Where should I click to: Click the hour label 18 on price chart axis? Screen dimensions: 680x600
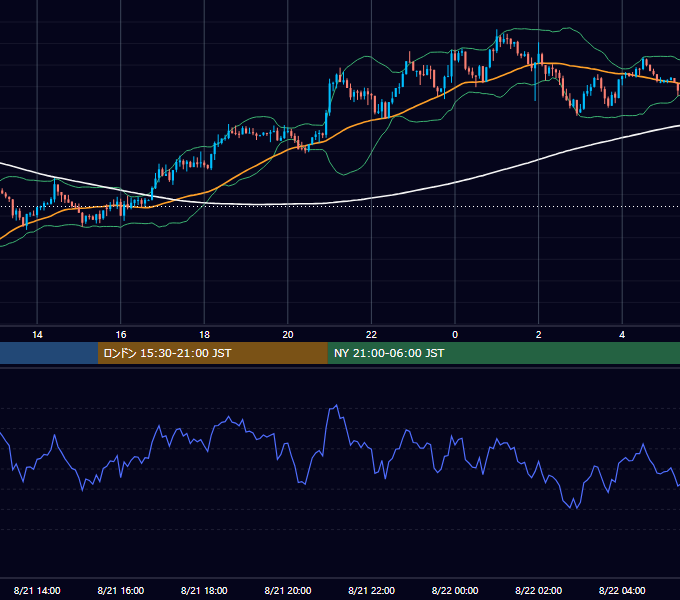click(204, 335)
